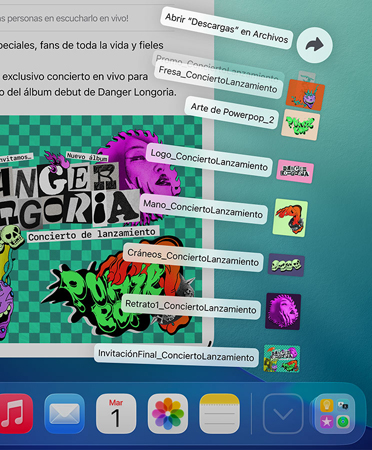Click the share arrow button beside Descargas
The image size is (372, 450).
point(314,45)
